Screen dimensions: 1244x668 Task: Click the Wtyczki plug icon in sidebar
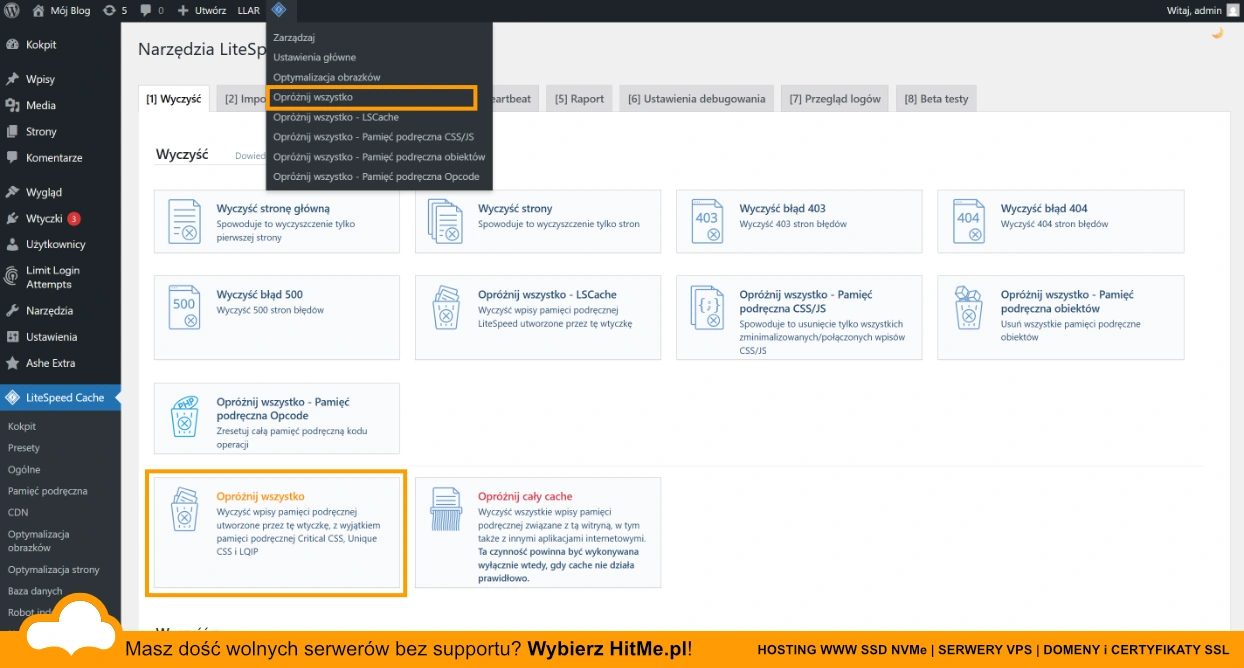13,218
